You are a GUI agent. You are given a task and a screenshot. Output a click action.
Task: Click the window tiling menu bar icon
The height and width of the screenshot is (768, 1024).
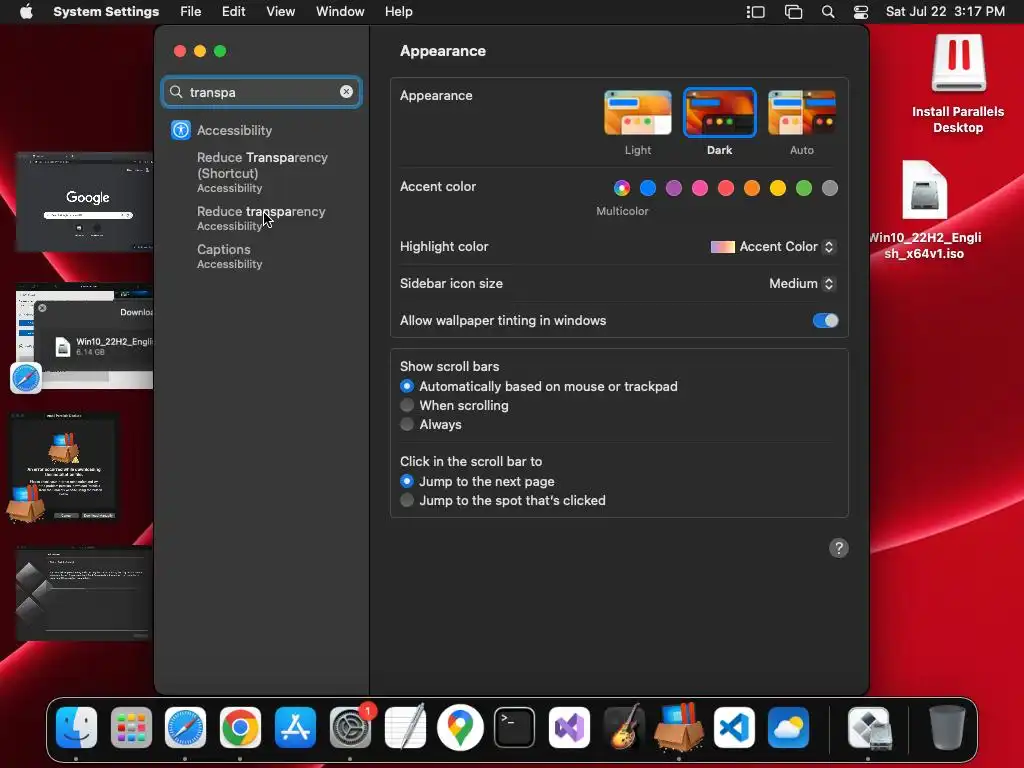(793, 12)
